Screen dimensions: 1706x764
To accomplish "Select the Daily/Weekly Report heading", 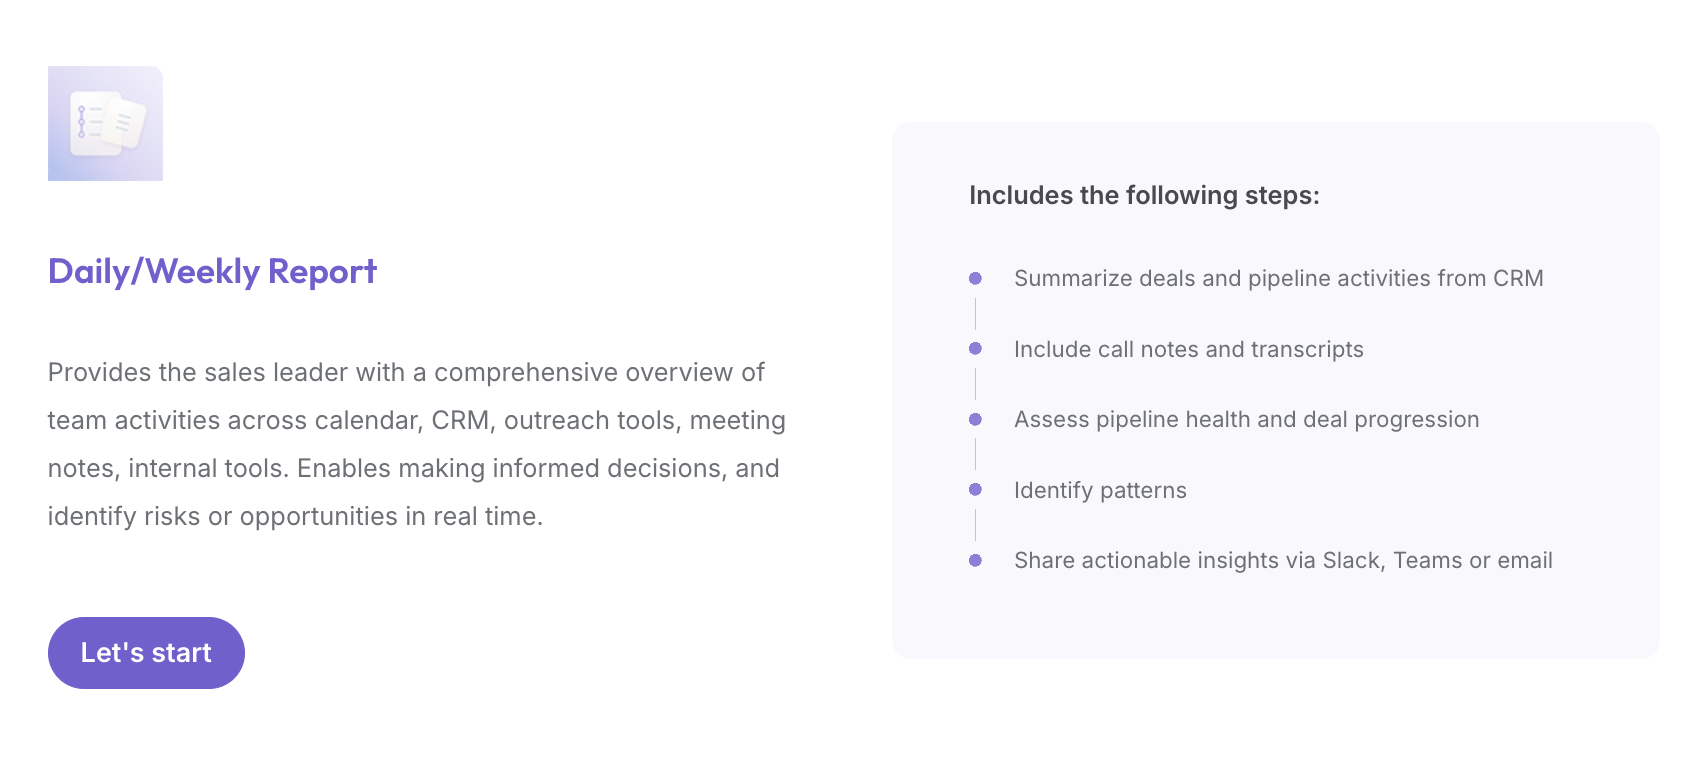I will coord(212,272).
